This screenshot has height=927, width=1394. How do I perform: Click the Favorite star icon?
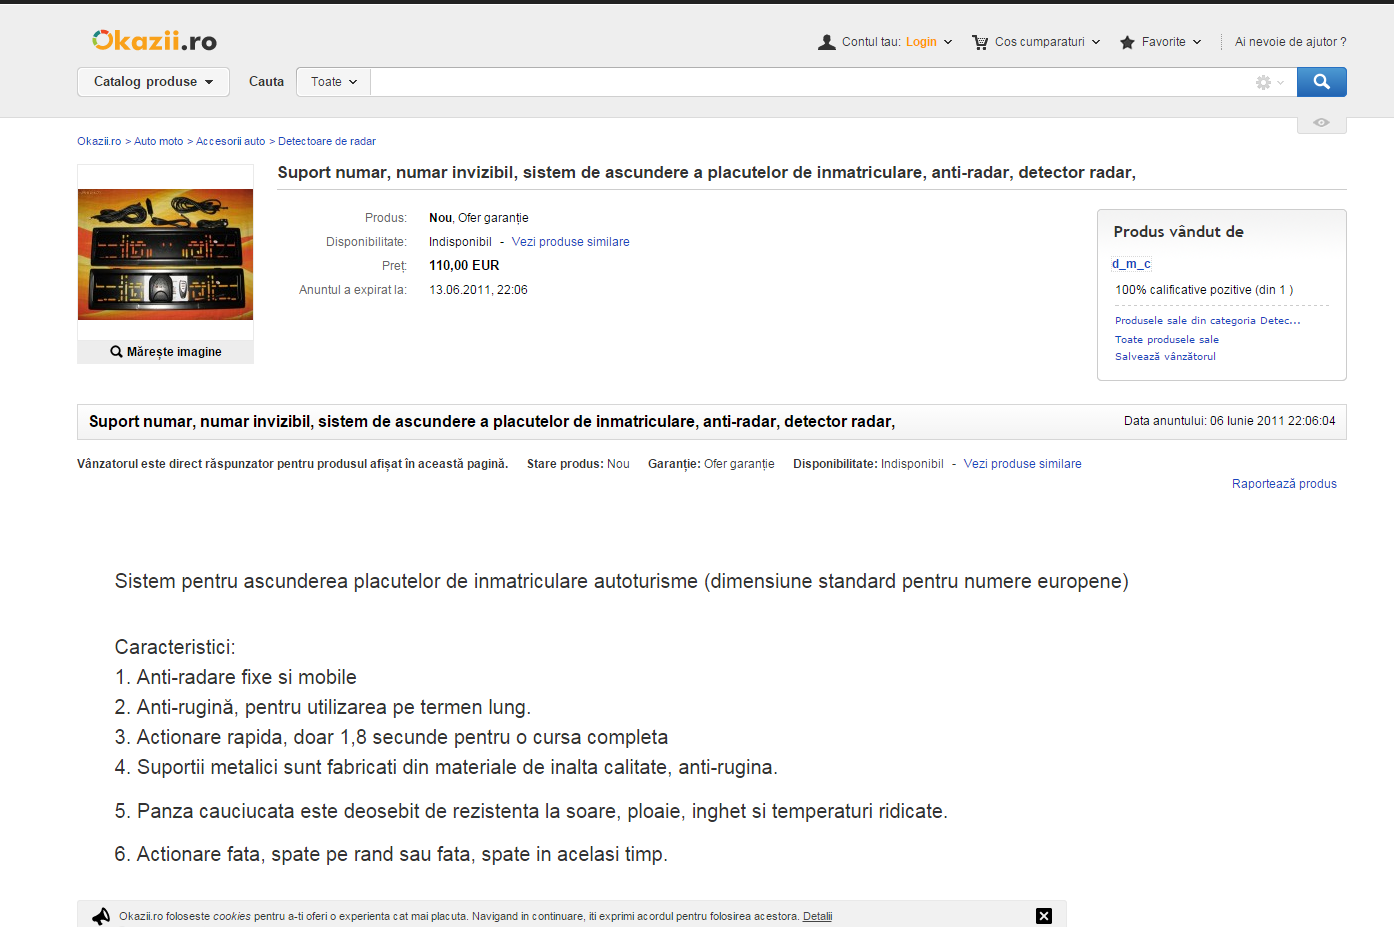[1128, 41]
